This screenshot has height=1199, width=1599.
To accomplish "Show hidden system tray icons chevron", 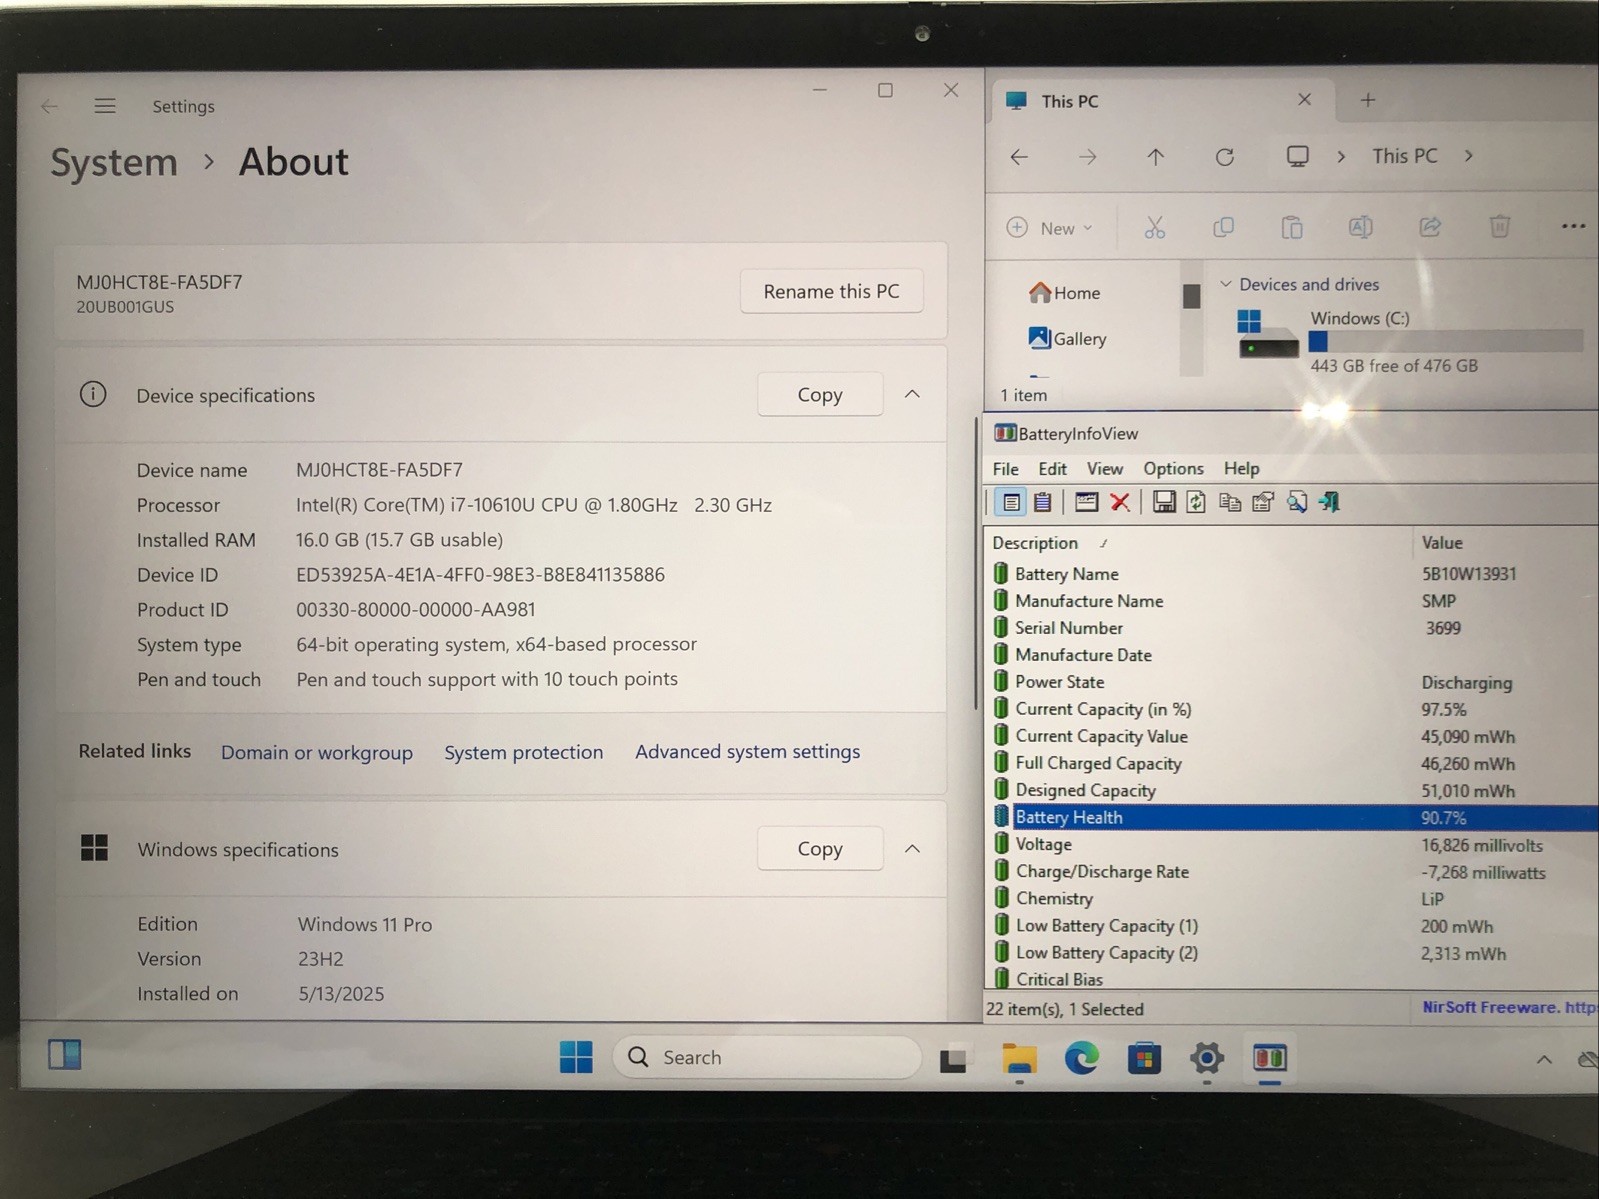I will (1544, 1059).
